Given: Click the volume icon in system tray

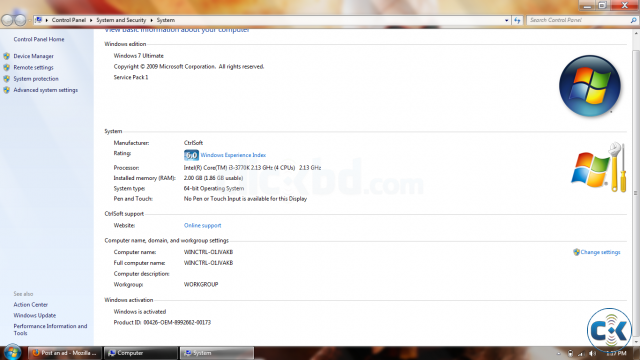Looking at the screenshot, I should 593,353.
